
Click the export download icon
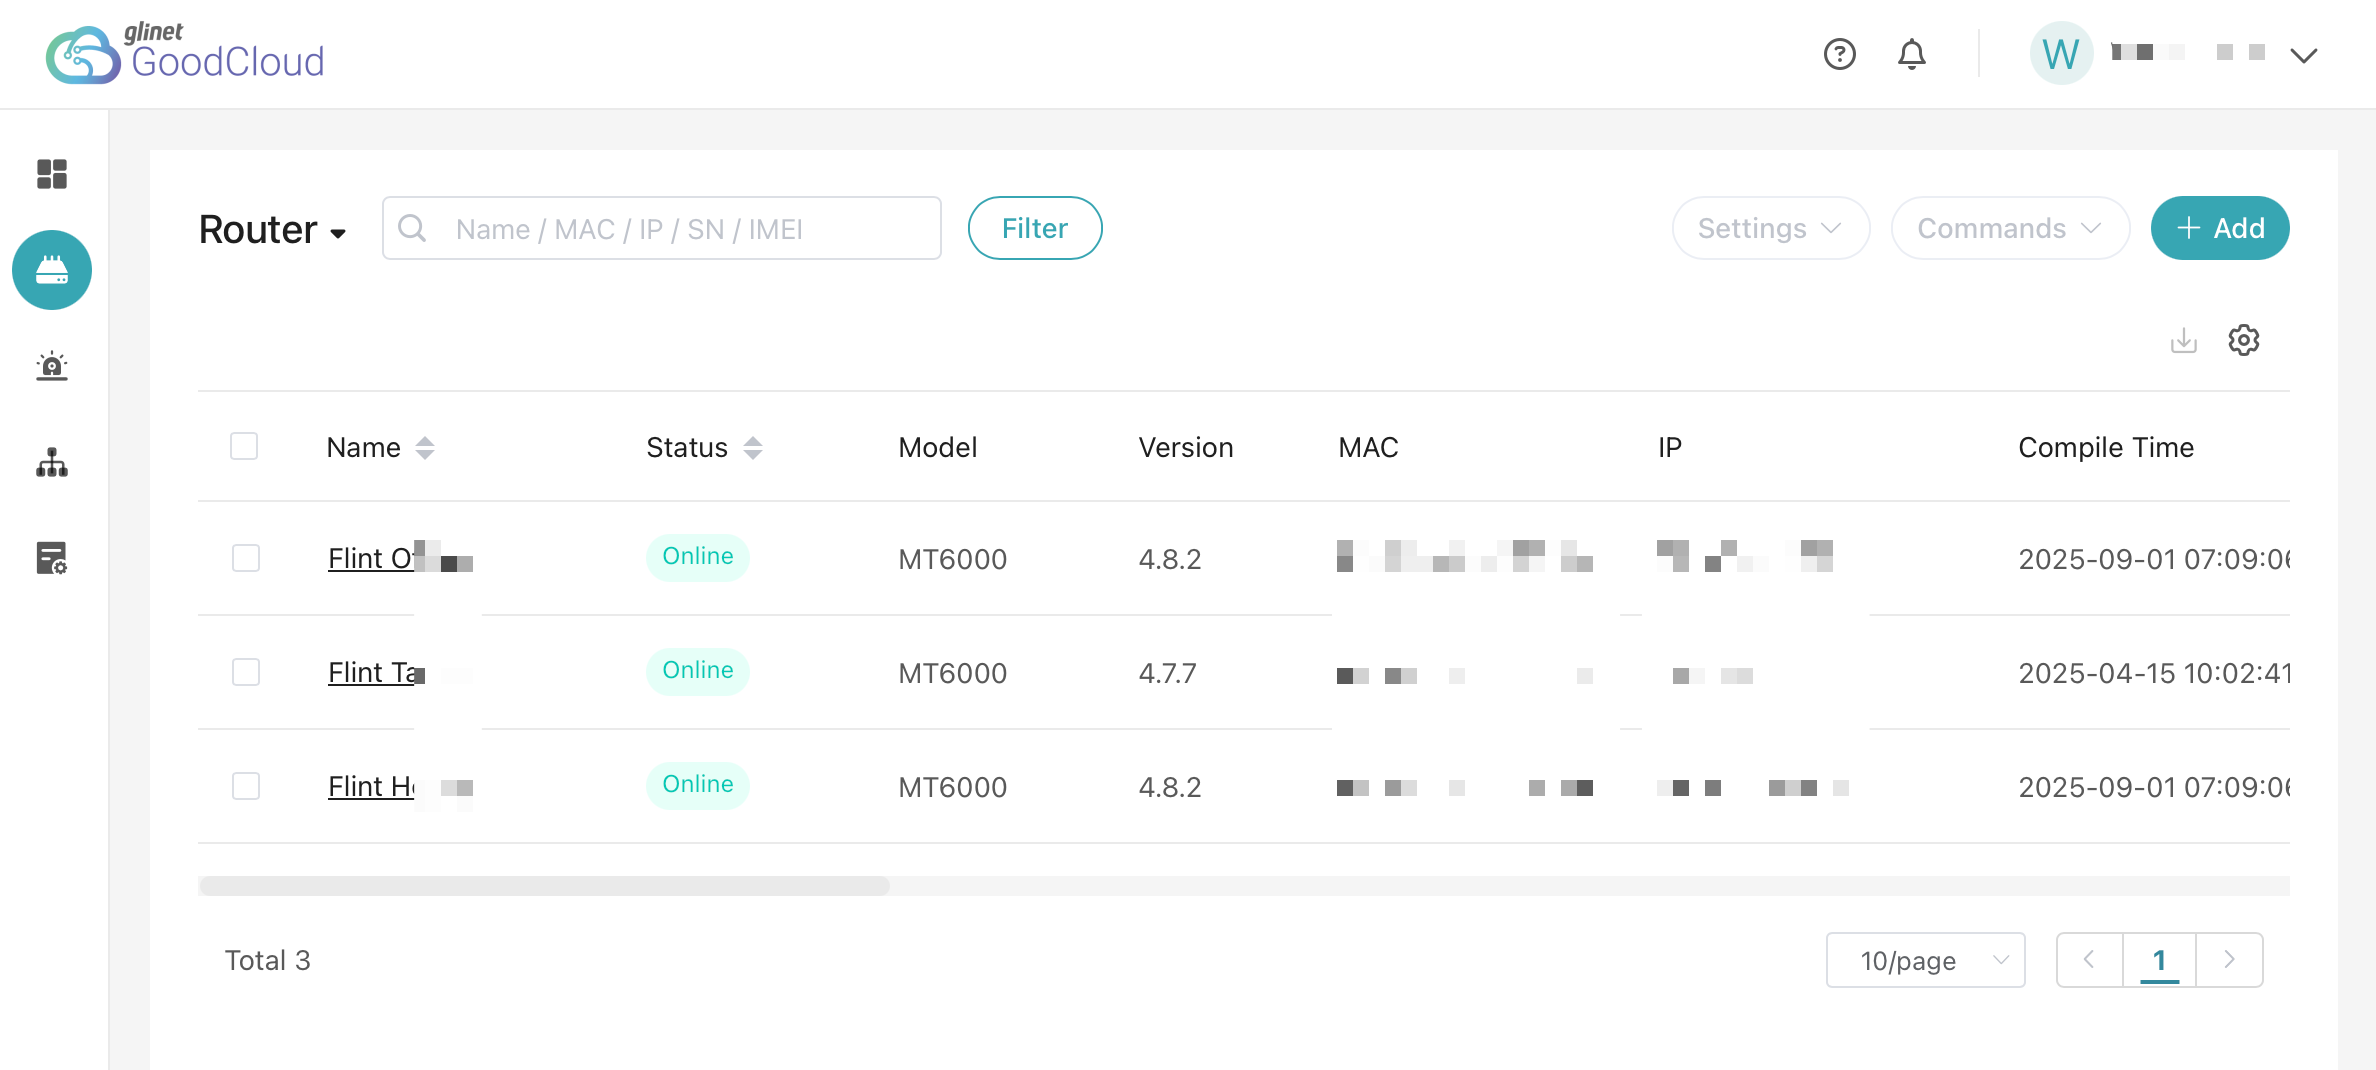coord(2183,341)
